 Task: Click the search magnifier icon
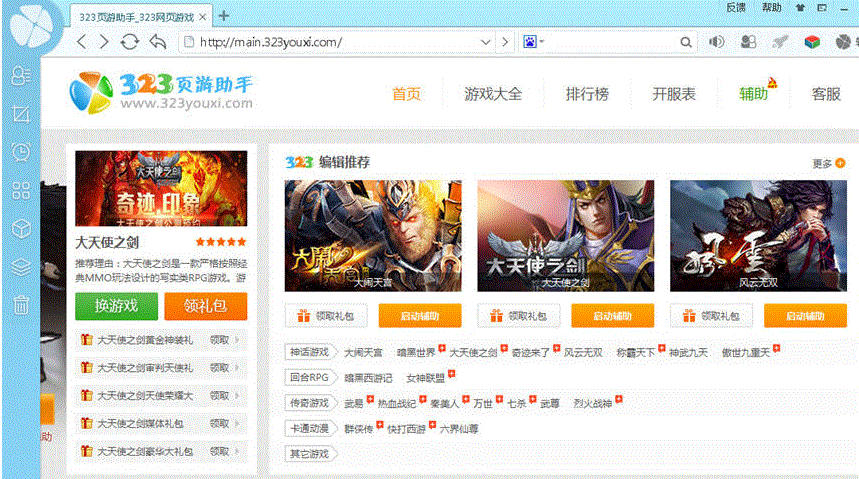click(685, 42)
